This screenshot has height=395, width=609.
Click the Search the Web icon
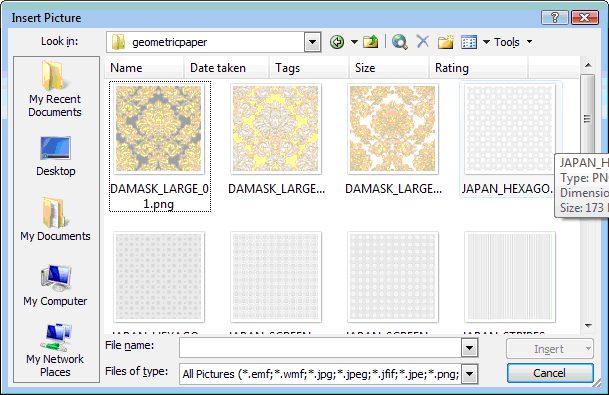point(400,42)
